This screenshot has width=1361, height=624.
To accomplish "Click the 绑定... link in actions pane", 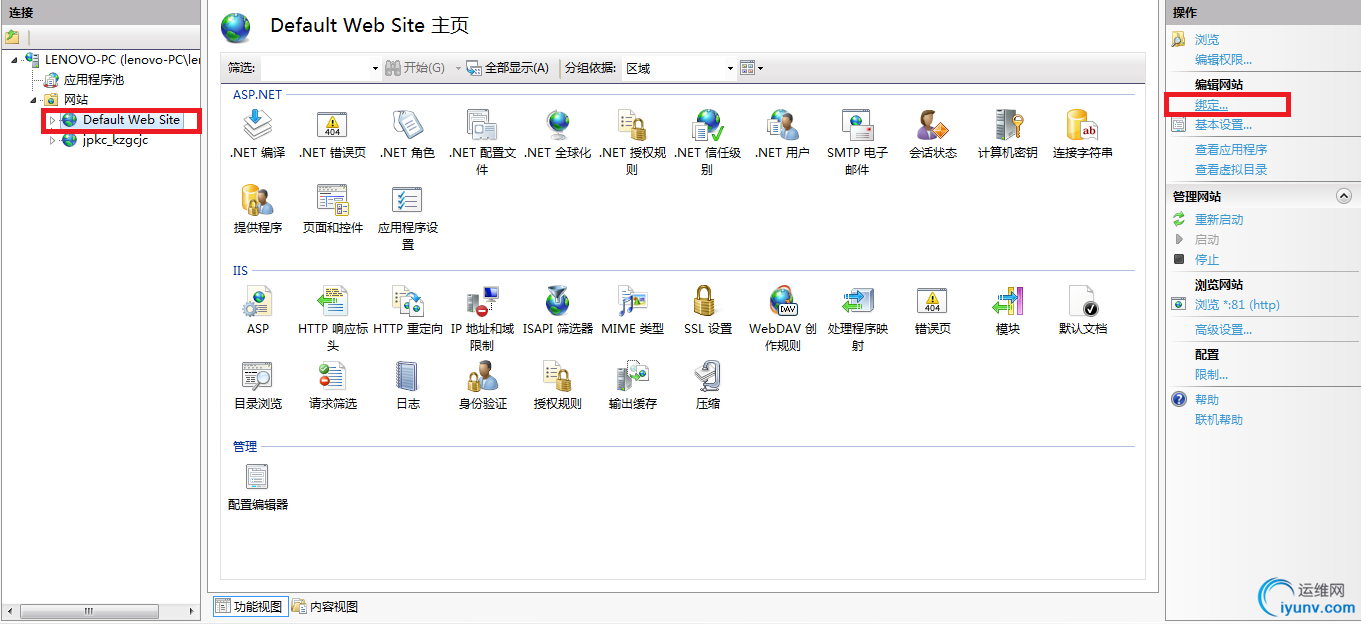I will point(1211,105).
